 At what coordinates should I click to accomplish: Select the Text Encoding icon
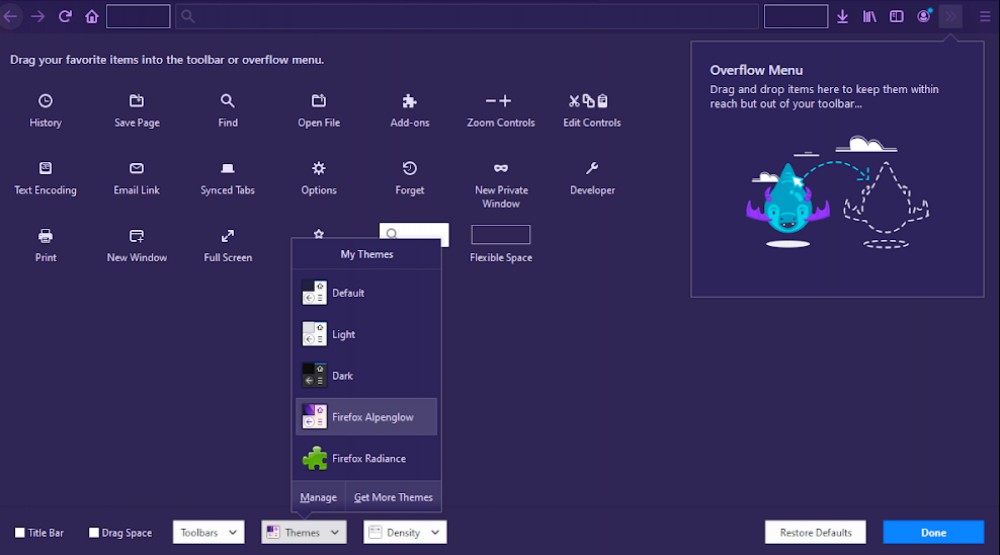point(45,168)
